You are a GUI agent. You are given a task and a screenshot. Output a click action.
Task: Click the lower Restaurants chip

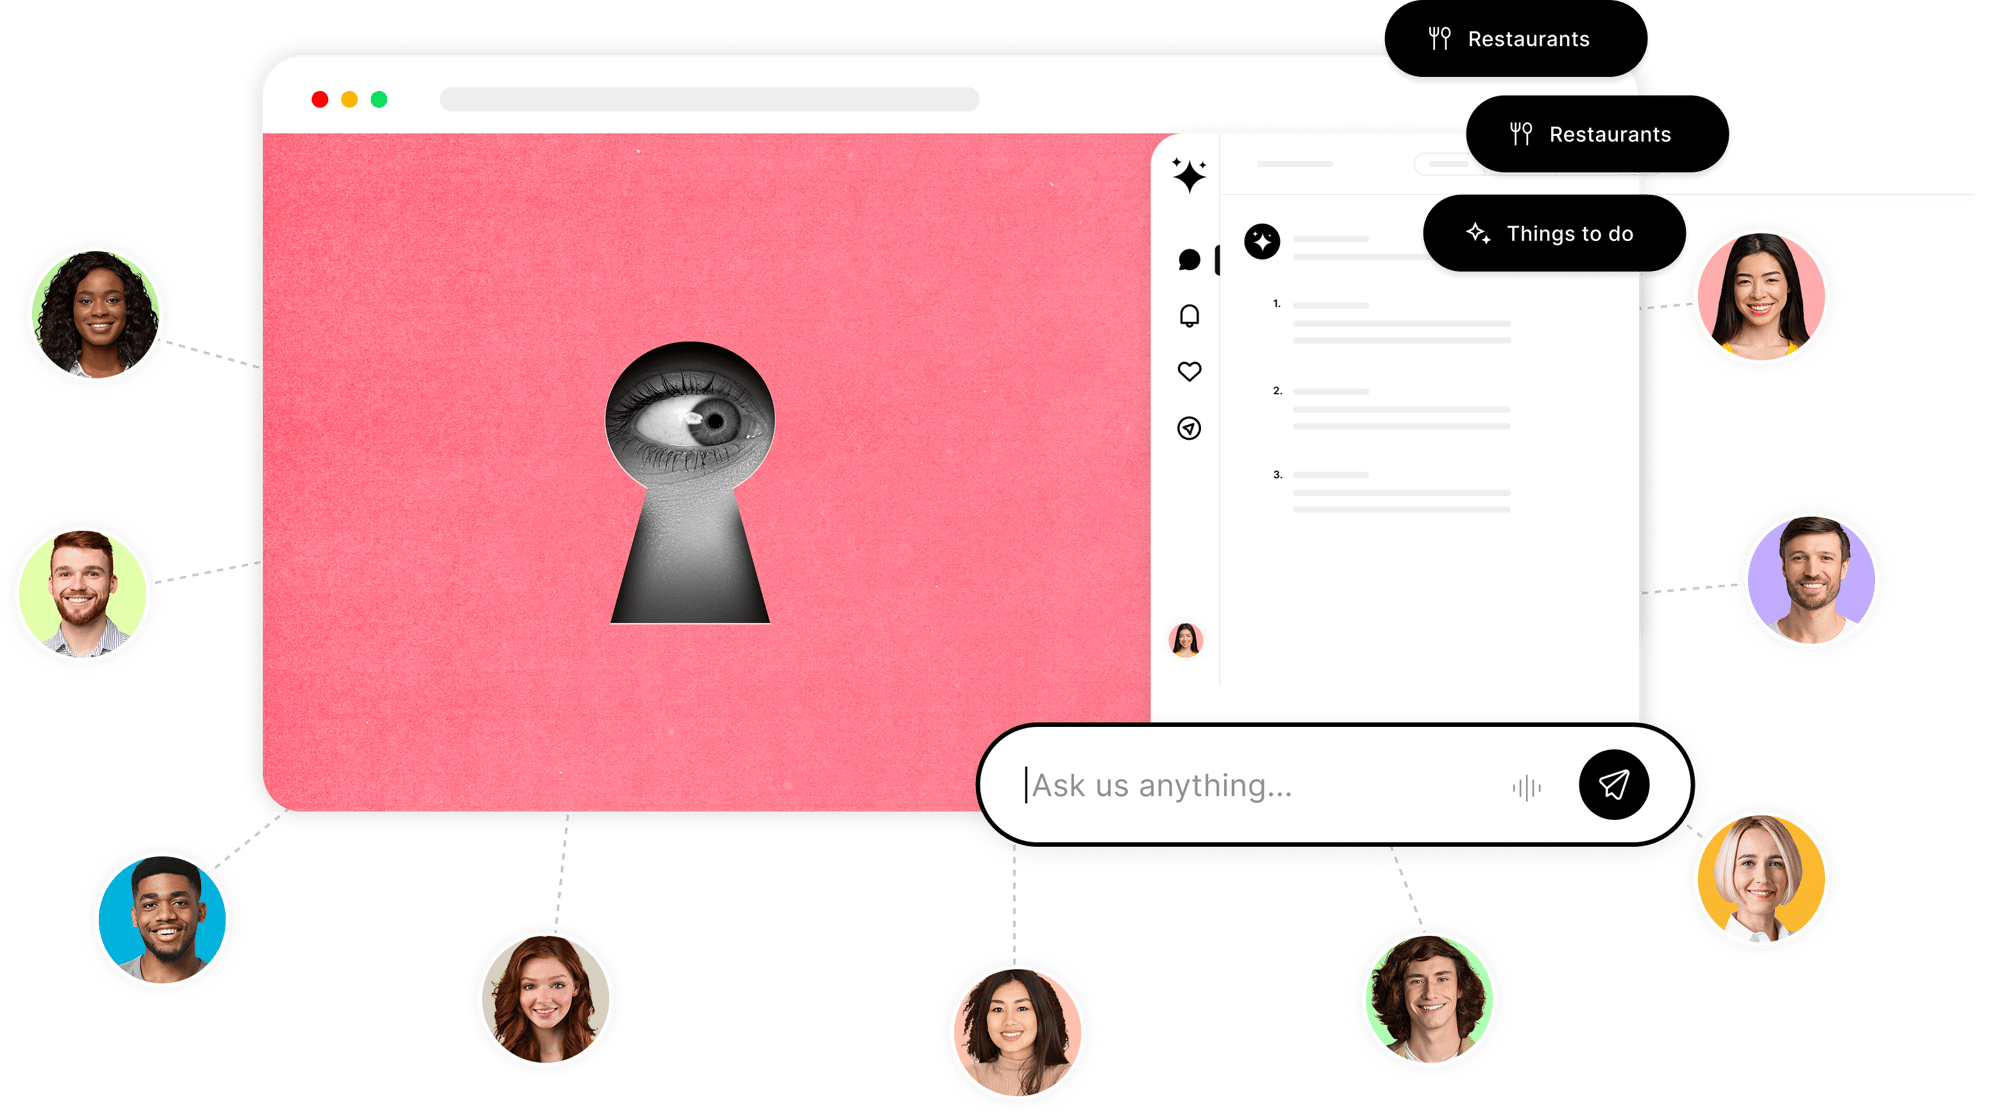point(1596,135)
